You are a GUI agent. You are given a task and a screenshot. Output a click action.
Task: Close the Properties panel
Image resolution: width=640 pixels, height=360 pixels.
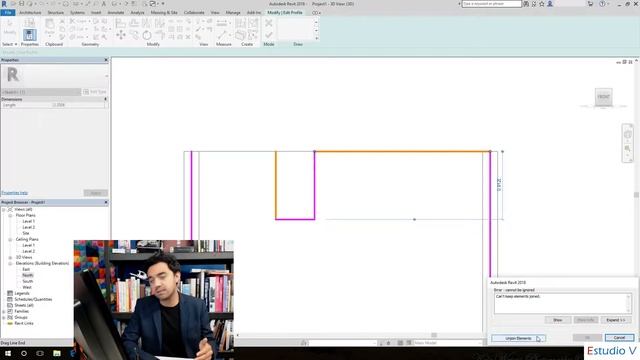click(106, 60)
